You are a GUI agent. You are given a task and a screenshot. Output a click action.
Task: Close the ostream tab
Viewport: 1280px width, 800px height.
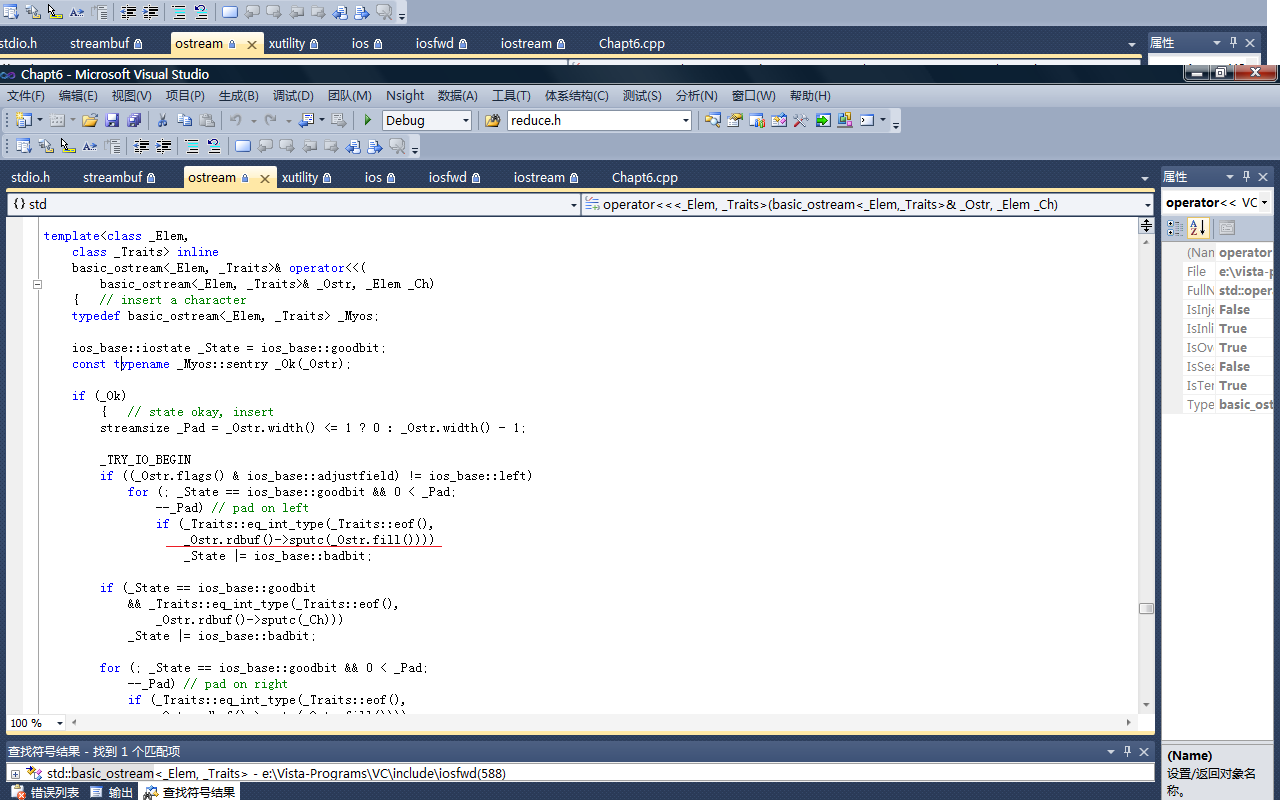point(265,178)
